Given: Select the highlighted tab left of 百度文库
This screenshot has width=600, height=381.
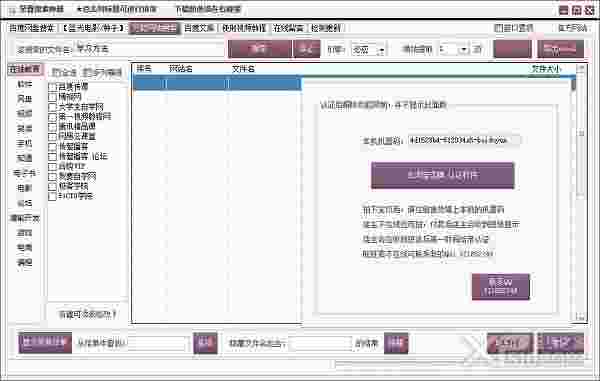Looking at the screenshot, I should pyautogui.click(x=154, y=28).
